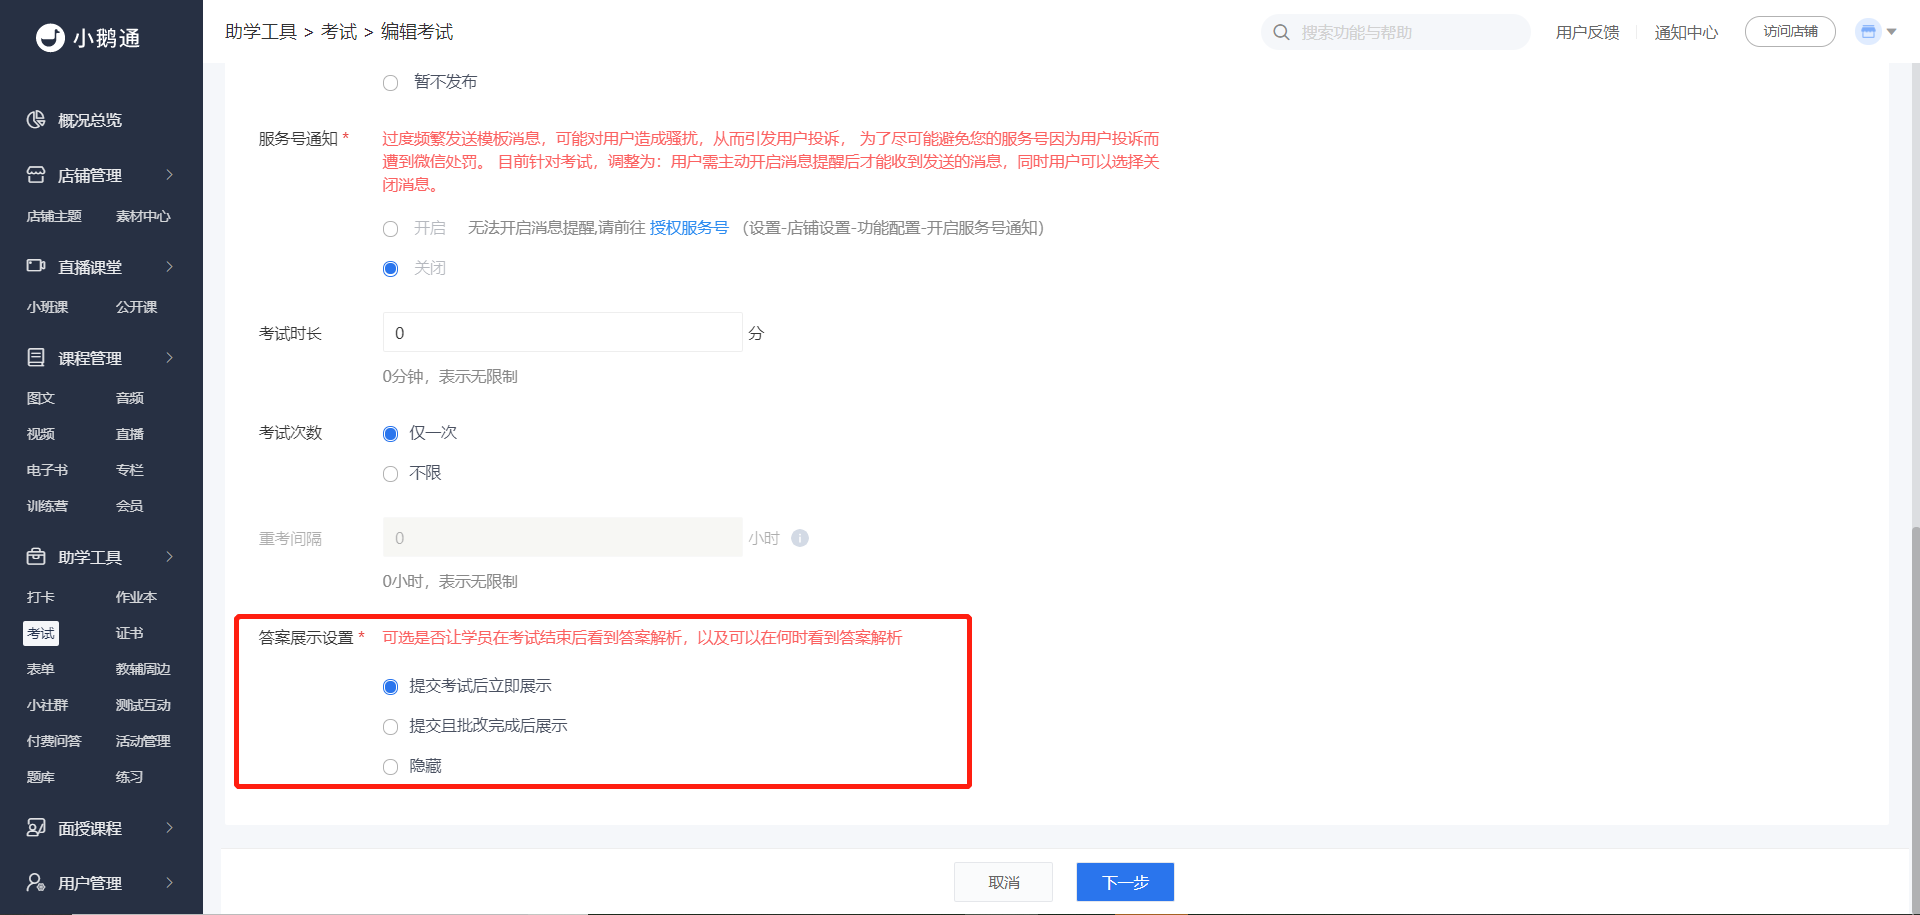Select 提交考试后立即展示 option
Viewport: 1920px width, 915px height.
390,687
